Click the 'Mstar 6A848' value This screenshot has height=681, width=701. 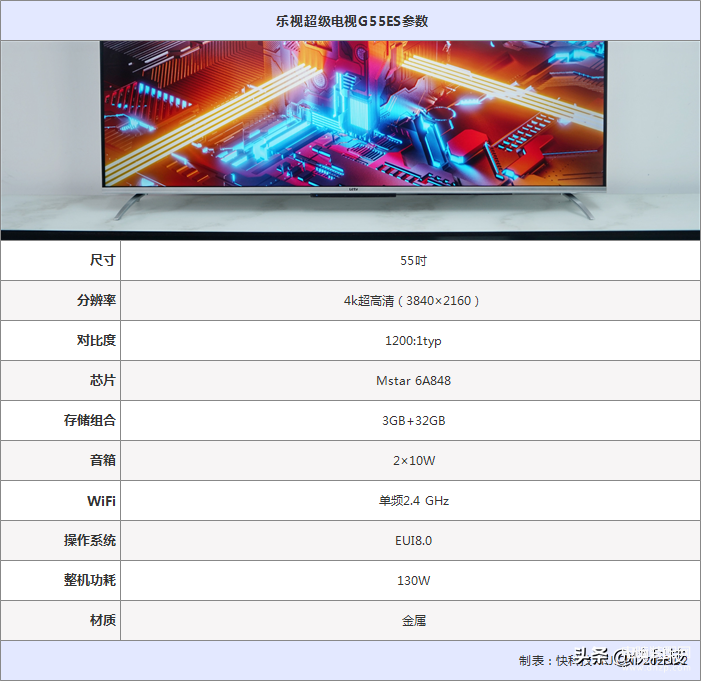tap(413, 381)
